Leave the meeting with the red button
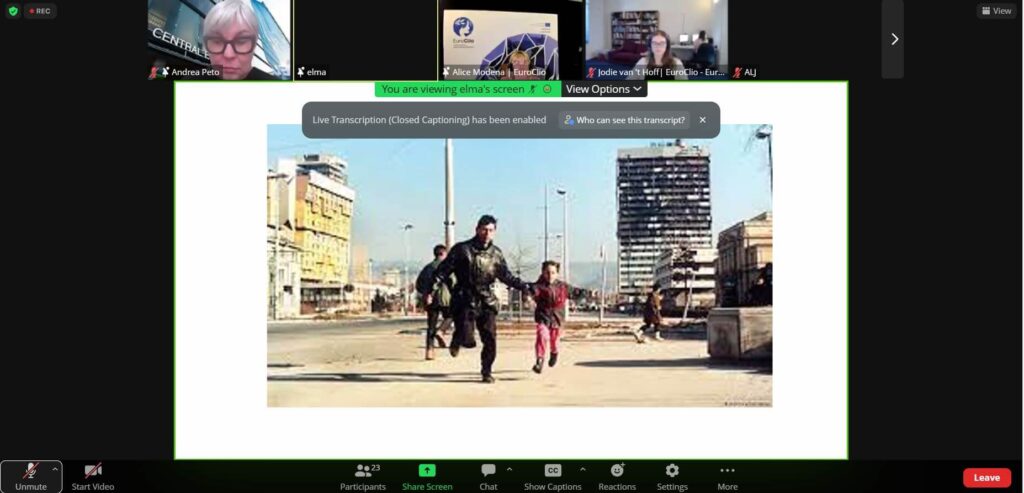Image resolution: width=1024 pixels, height=493 pixels. click(986, 478)
